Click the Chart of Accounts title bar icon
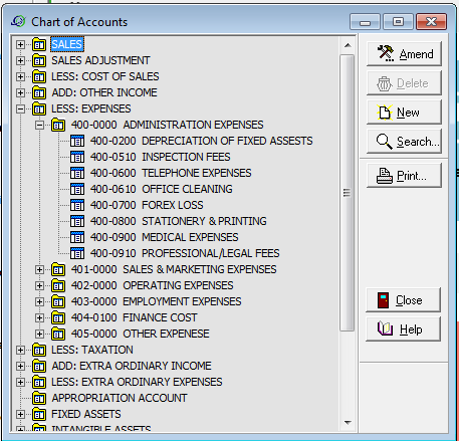The height and width of the screenshot is (441, 459). [x=18, y=22]
